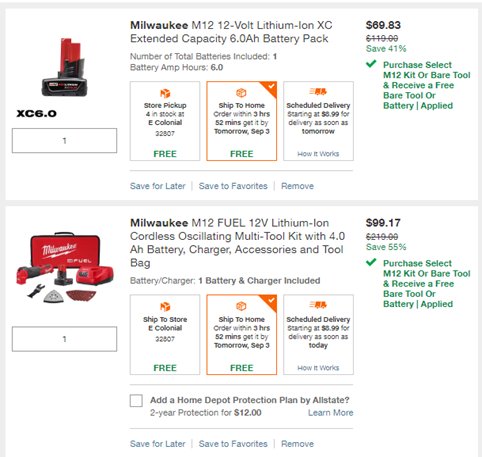Open How It Works under battery Scheduled Delivery
This screenshot has width=482, height=457.
[x=318, y=154]
